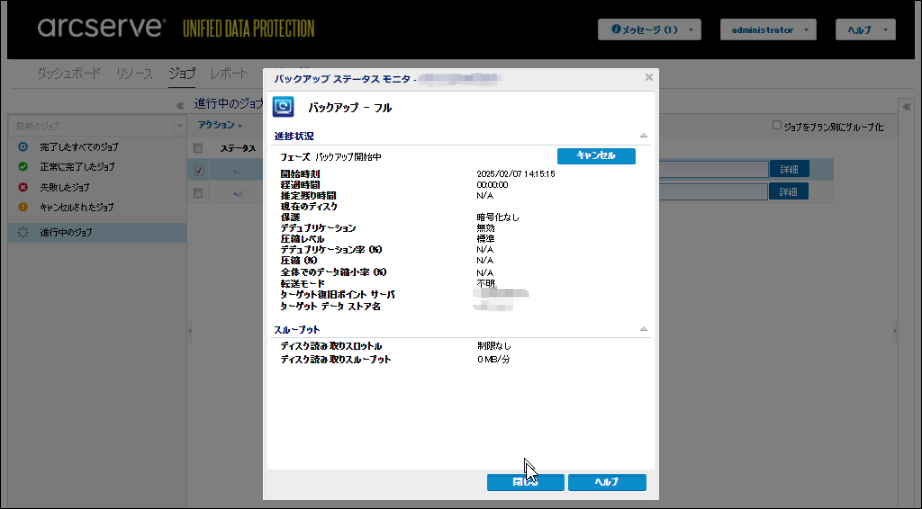The width and height of the screenshot is (922, 509).
Task: Click 詳細 button in first job row
Action: [789, 169]
